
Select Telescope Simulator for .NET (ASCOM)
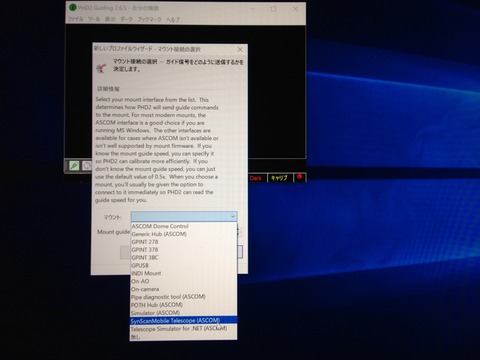coord(183,329)
